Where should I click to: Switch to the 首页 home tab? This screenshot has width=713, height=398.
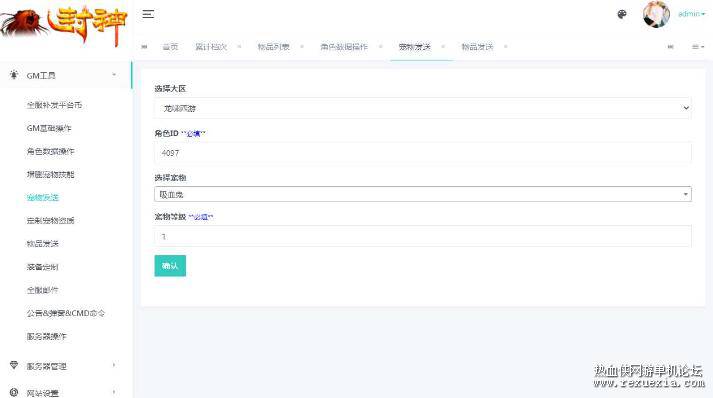click(x=171, y=47)
